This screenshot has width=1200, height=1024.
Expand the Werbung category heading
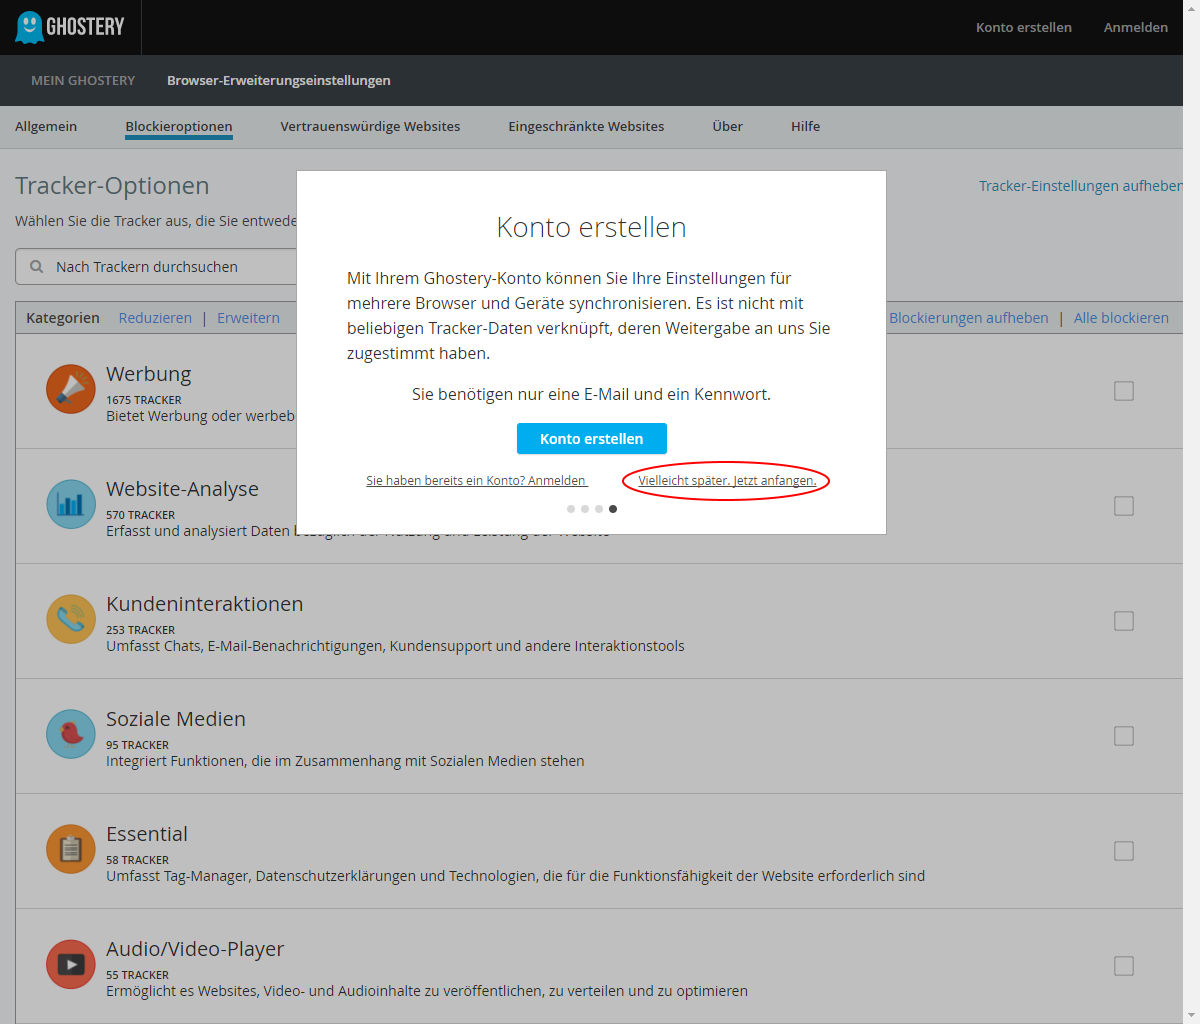click(x=149, y=374)
